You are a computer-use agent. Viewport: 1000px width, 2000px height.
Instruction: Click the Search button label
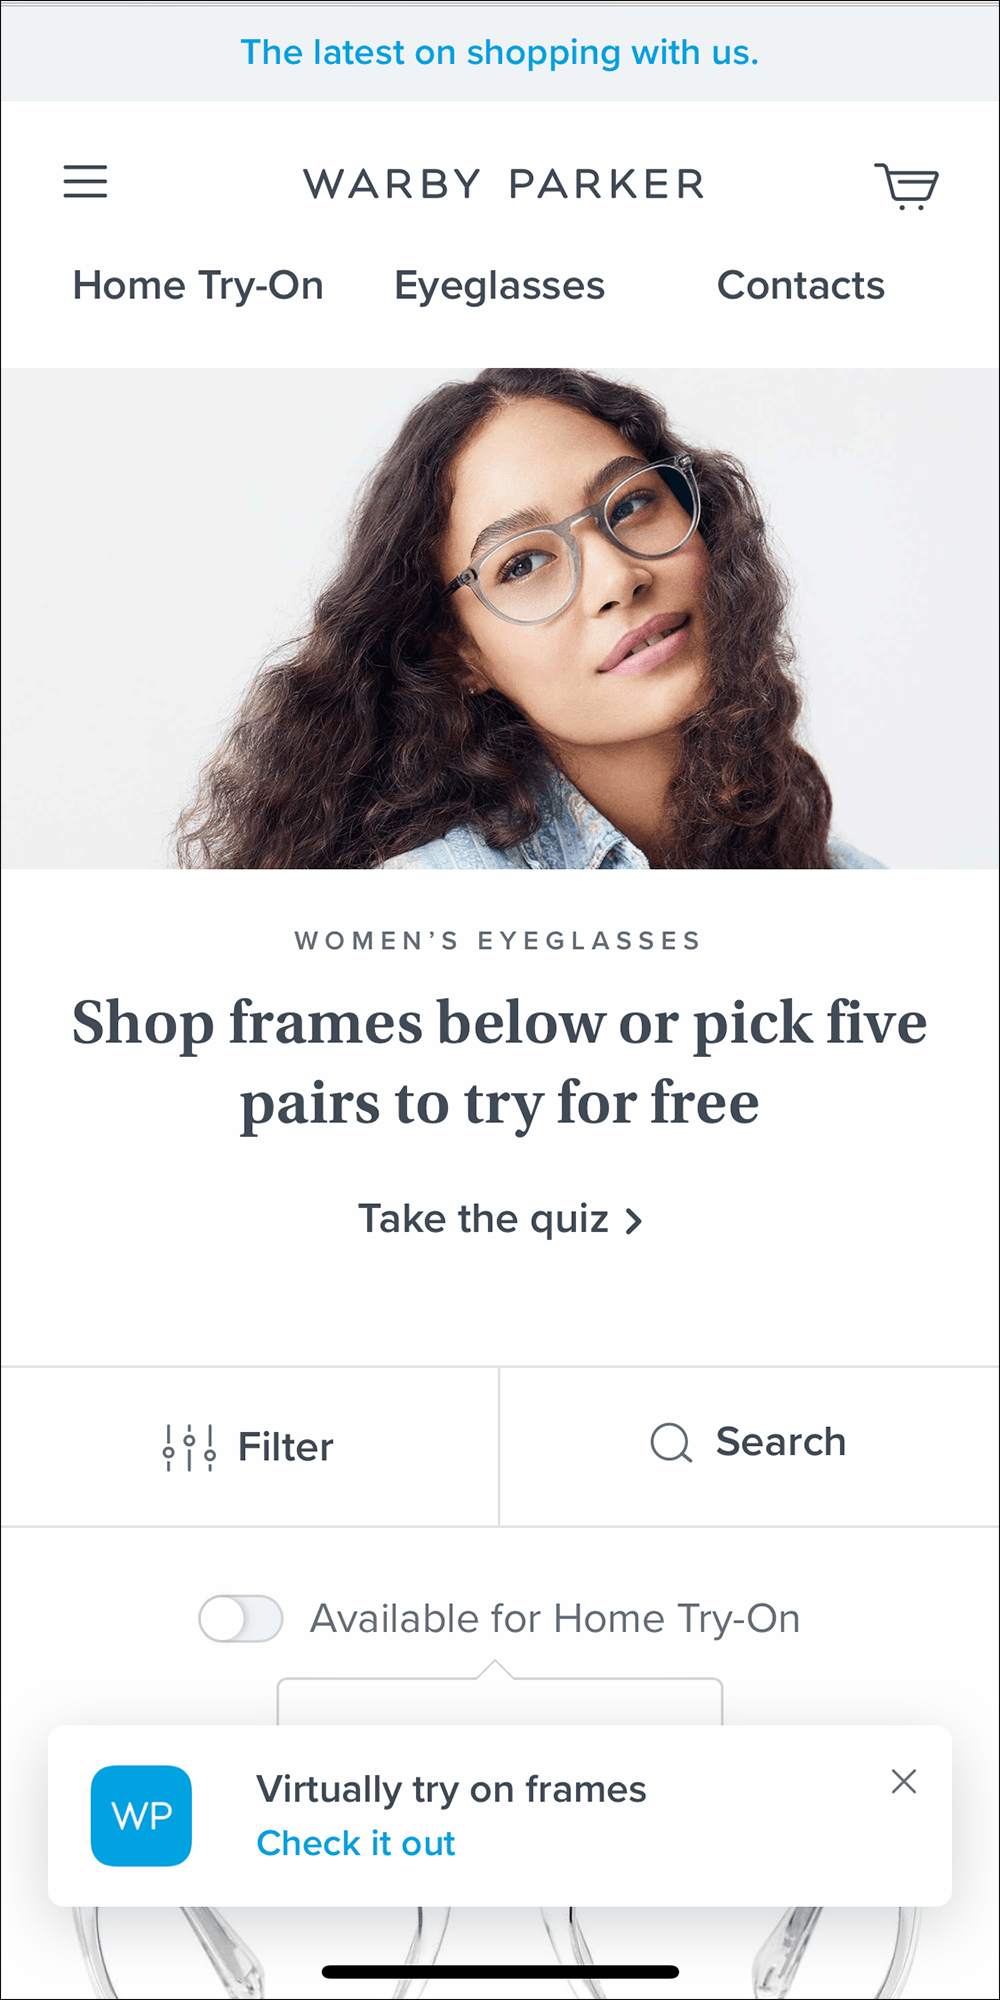781,1442
